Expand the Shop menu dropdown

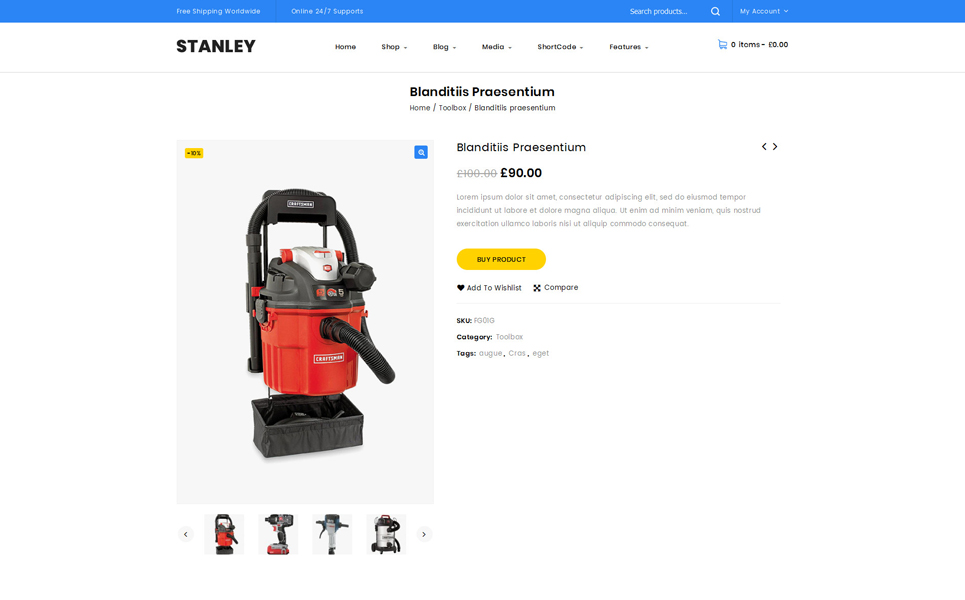(x=394, y=47)
